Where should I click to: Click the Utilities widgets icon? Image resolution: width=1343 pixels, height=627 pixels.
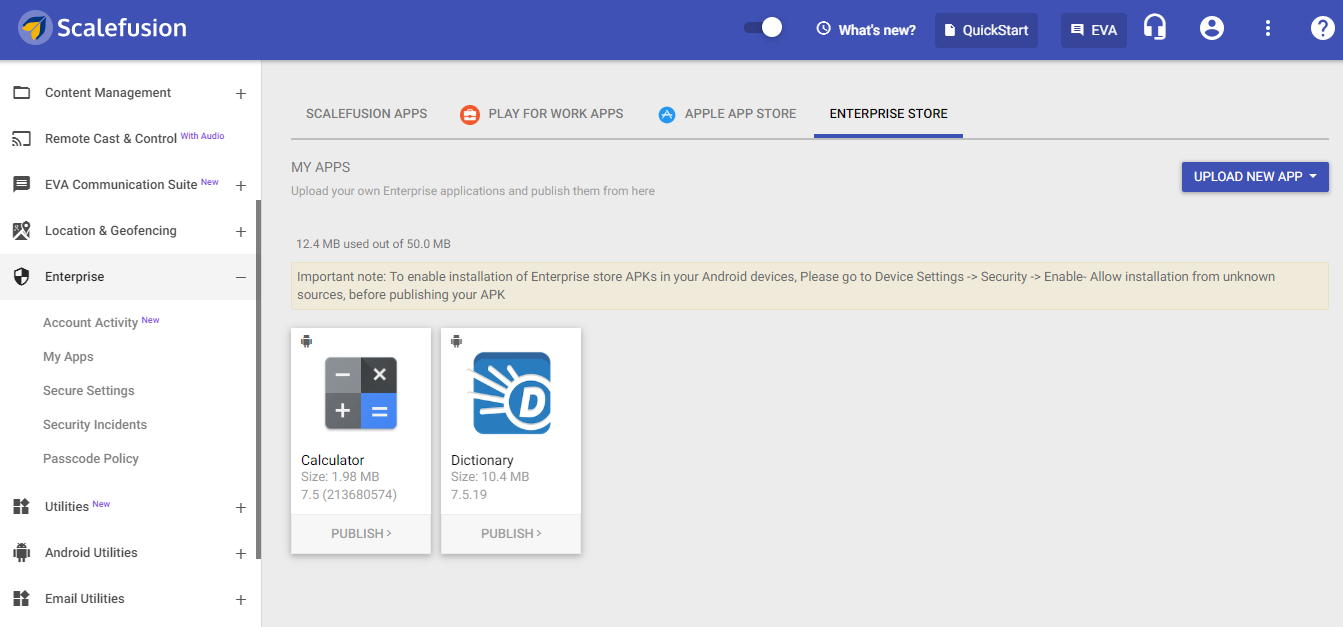pyautogui.click(x=21, y=507)
